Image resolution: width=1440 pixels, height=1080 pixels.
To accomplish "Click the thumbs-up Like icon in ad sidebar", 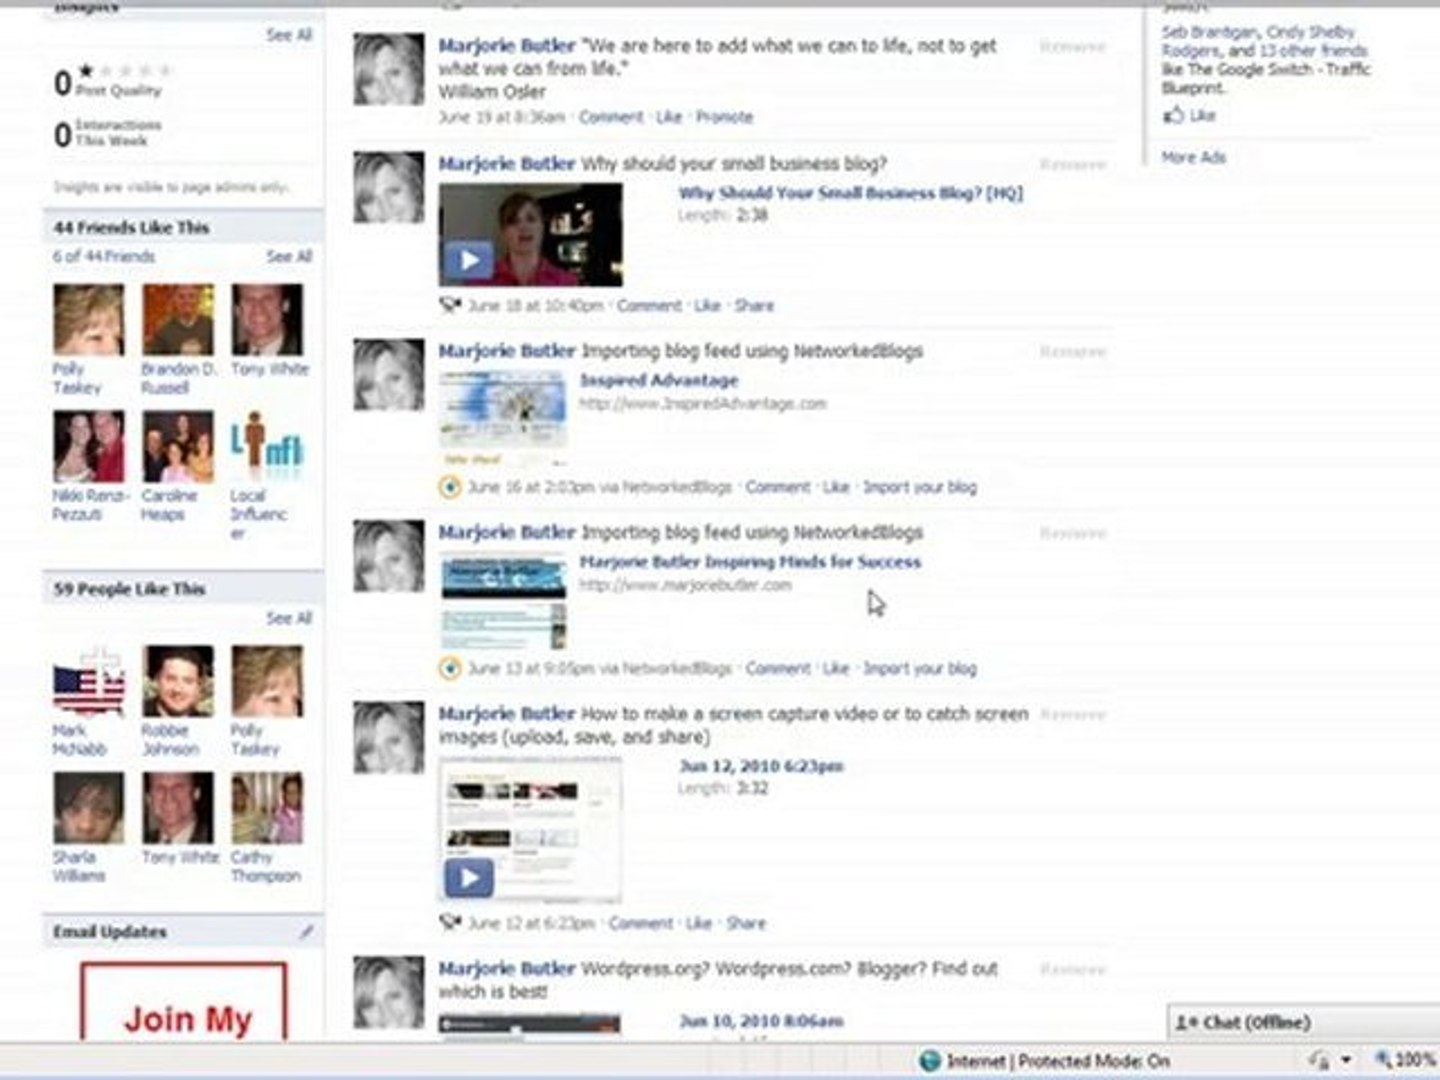I will [x=1173, y=115].
